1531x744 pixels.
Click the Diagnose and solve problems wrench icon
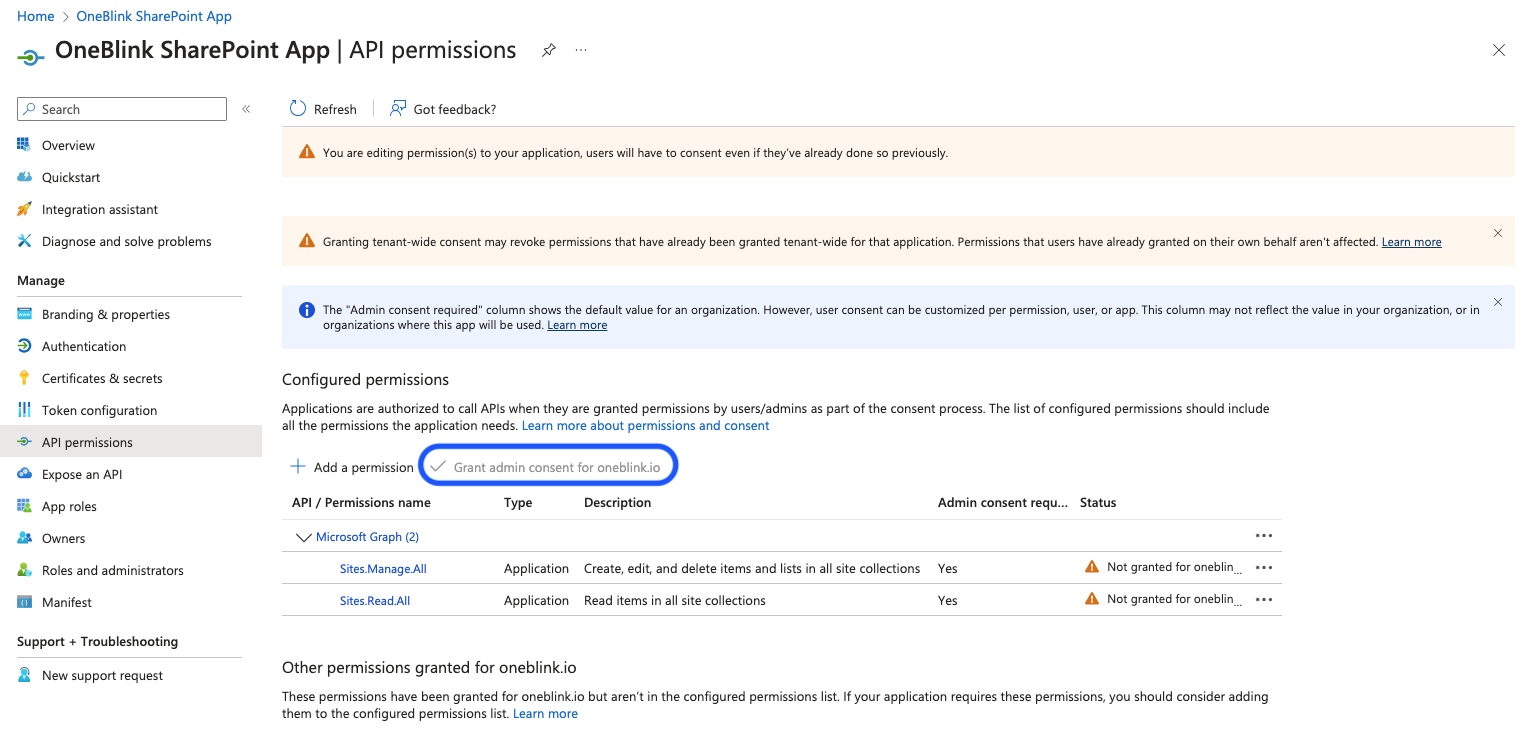coord(24,241)
